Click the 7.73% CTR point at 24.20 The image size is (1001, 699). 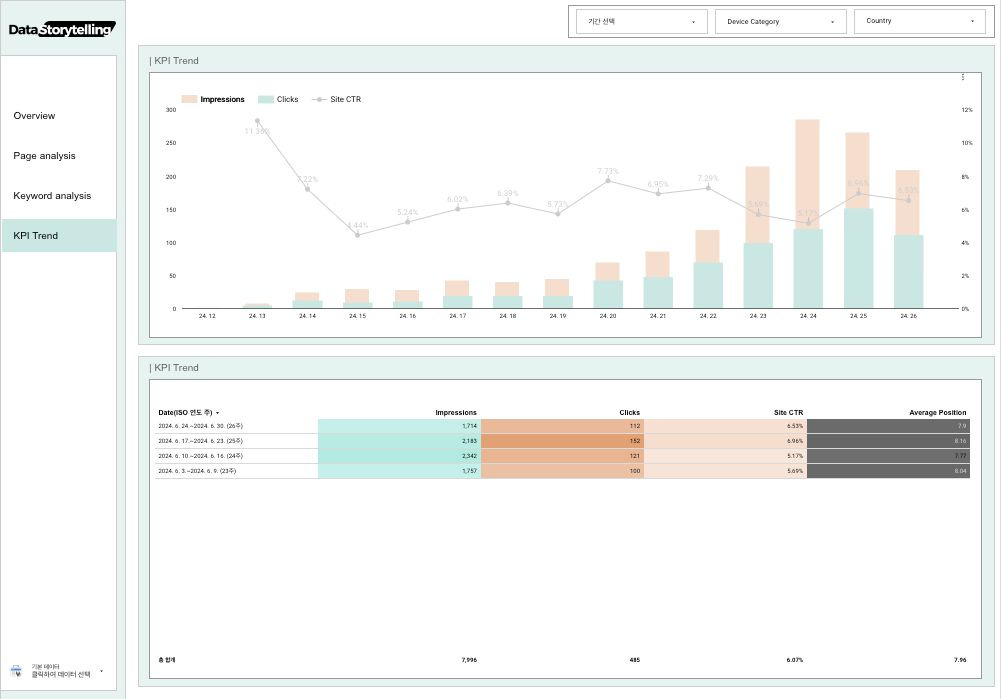click(608, 181)
